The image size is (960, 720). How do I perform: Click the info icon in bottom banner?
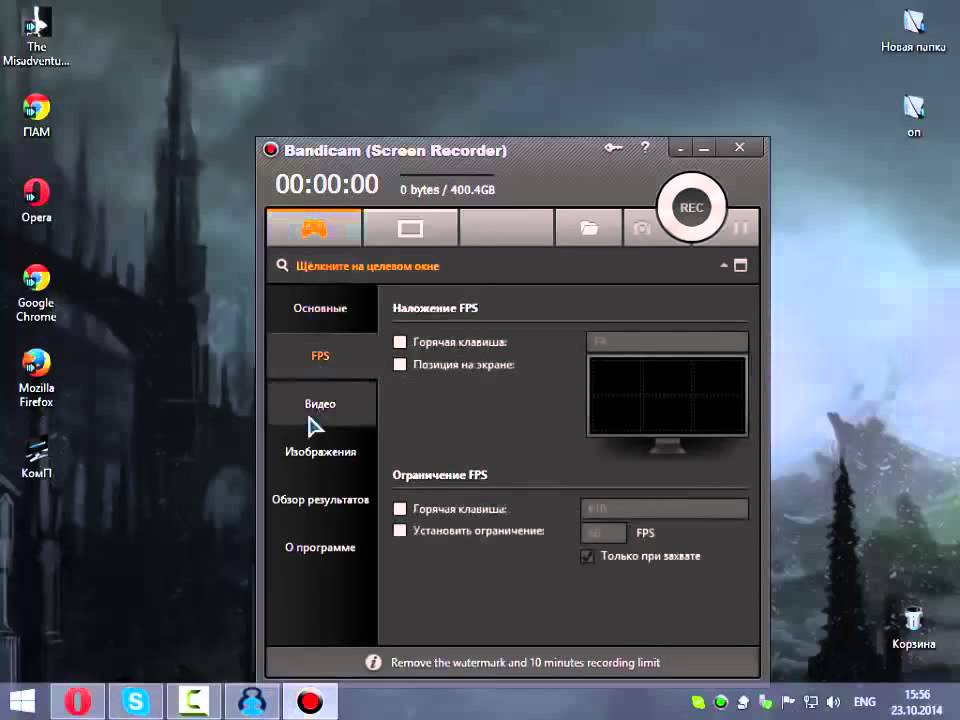(373, 662)
